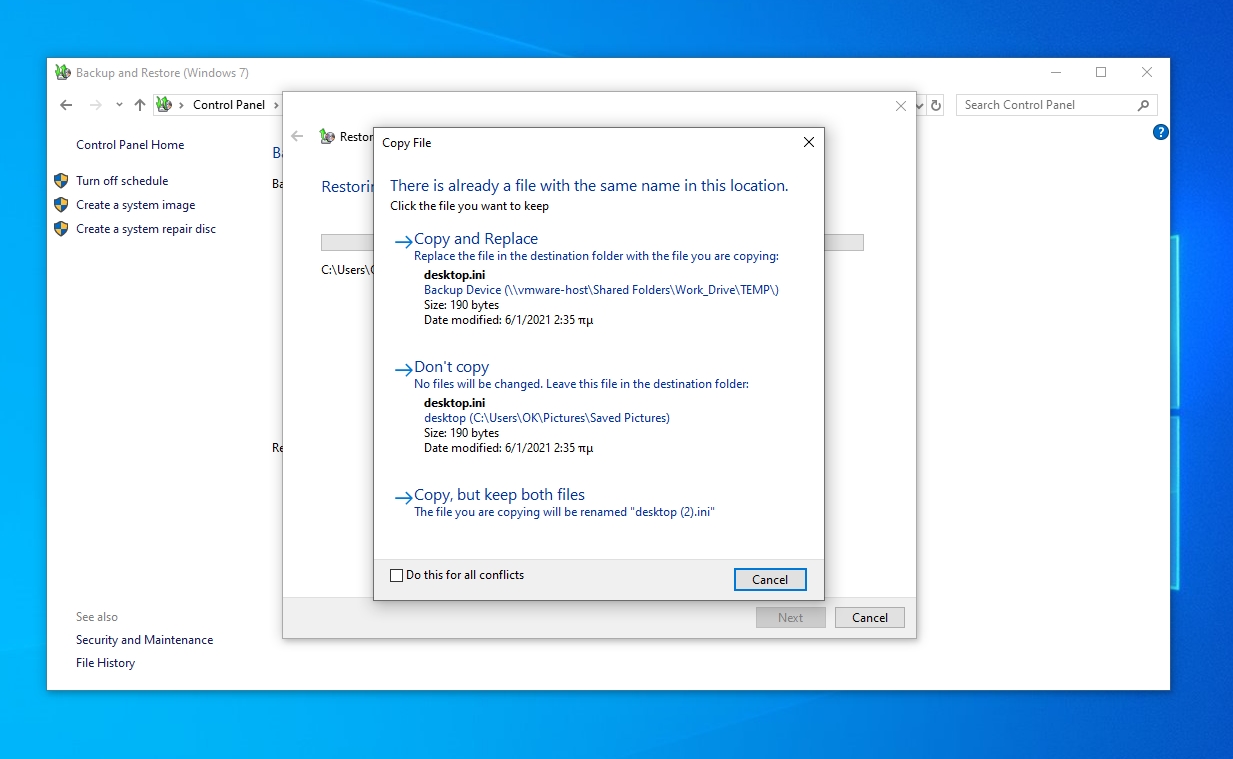Screen dimensions: 1233x759
Task: Click the search magnifier icon
Action: 1144,105
